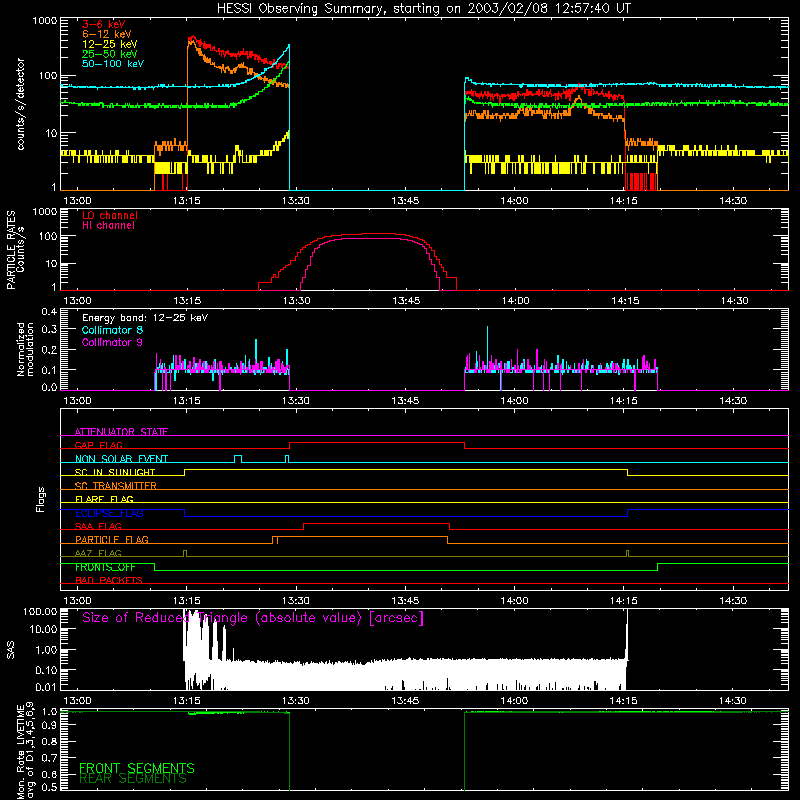Click the SC_TRANSMITTER flag label

pos(116,486)
